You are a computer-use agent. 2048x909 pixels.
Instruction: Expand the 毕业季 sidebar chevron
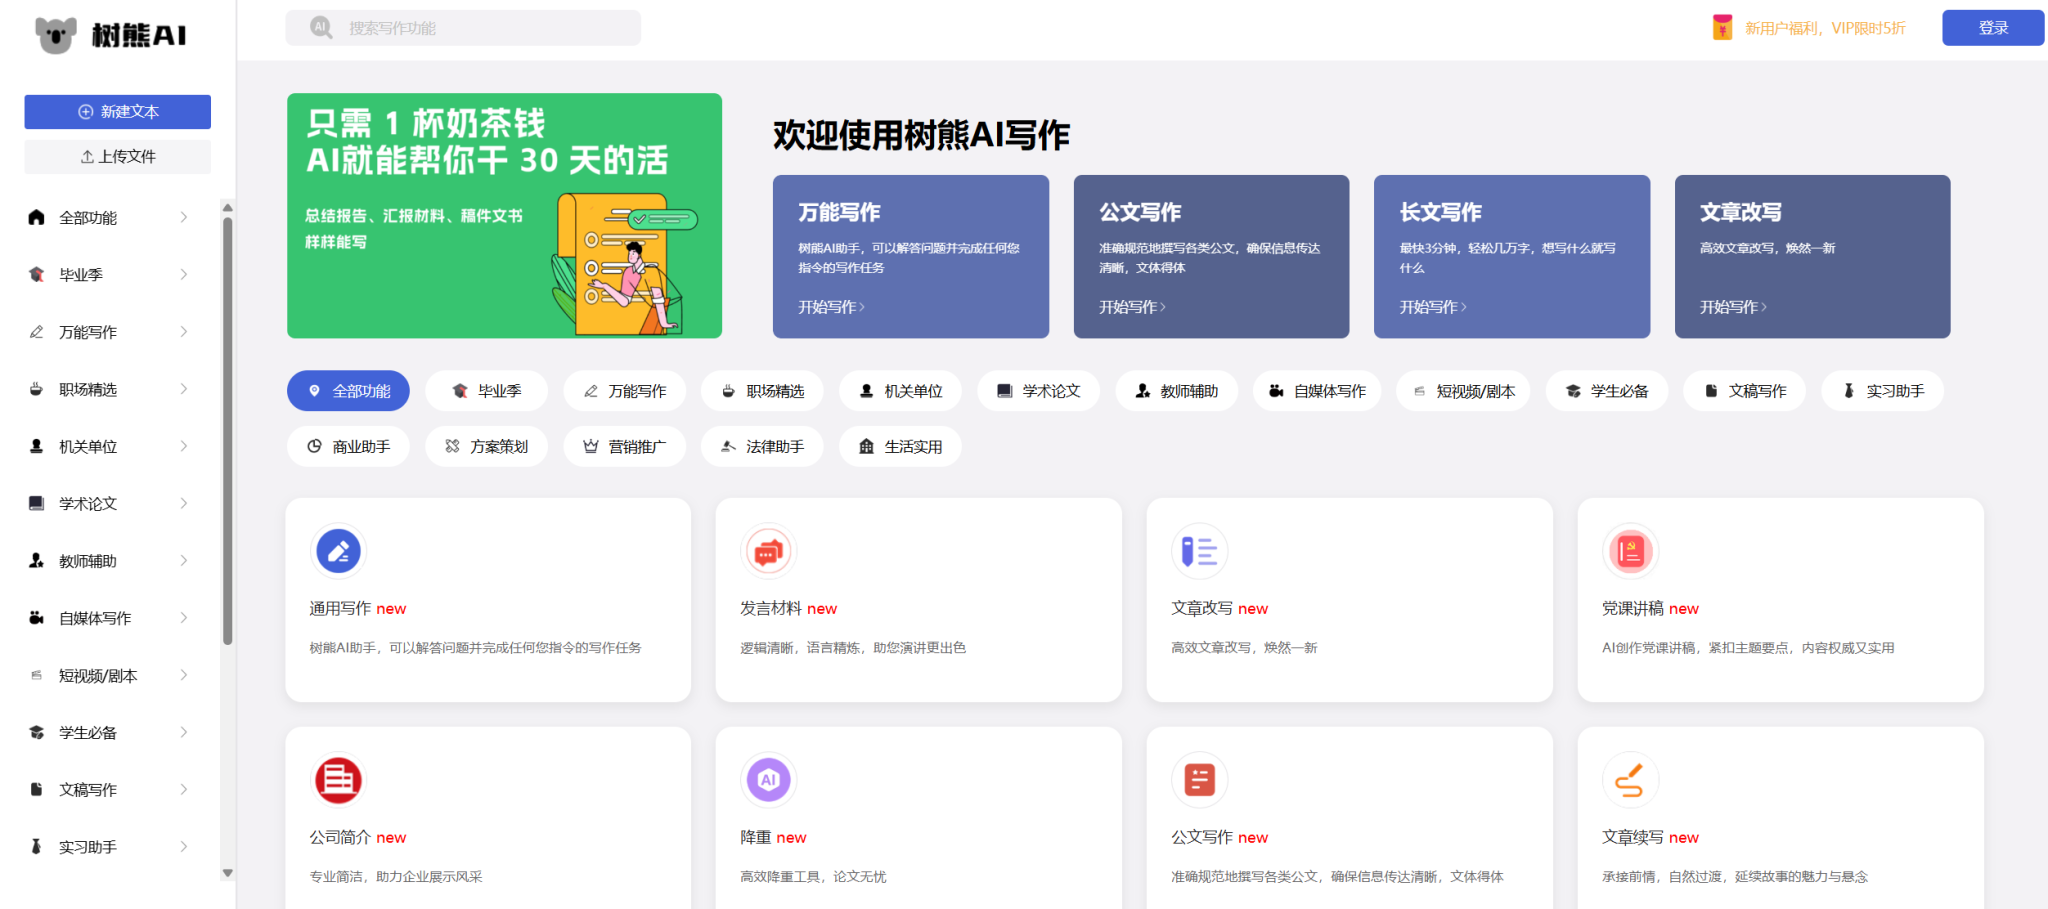point(184,274)
